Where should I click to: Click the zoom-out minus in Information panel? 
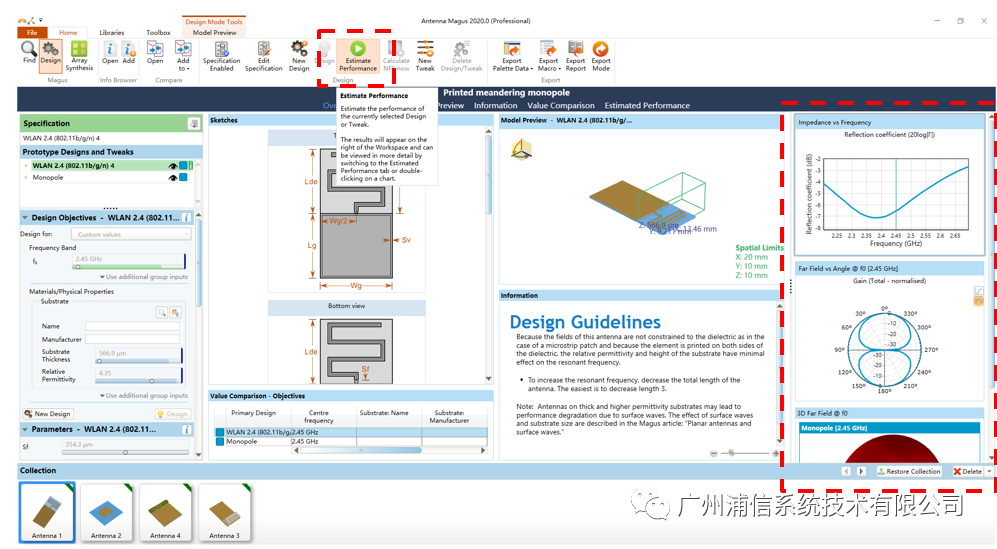coord(713,454)
